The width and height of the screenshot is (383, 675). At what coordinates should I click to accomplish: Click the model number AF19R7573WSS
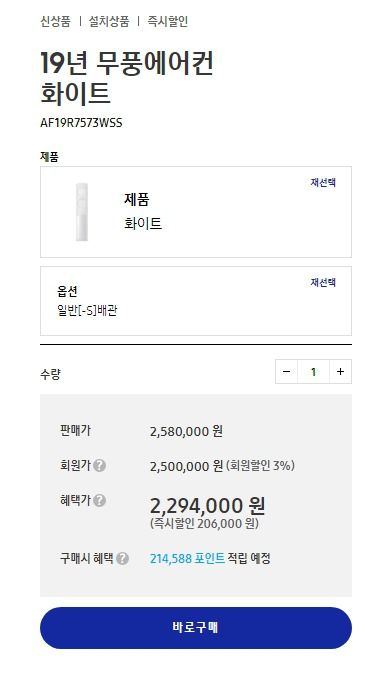(x=81, y=123)
